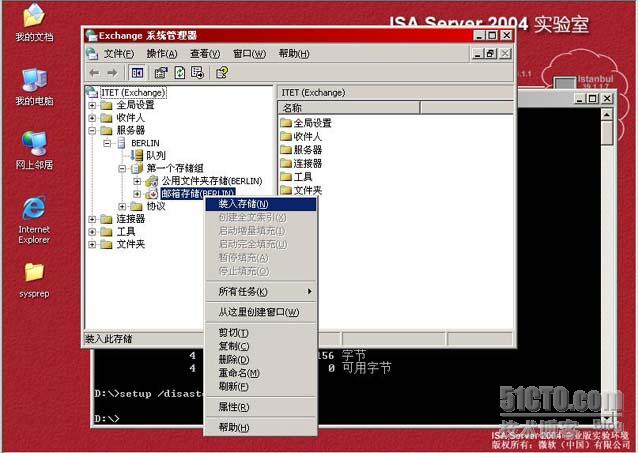Image resolution: width=638 pixels, height=453 pixels.
Task: Expand the 连接器 tree node
Action: (x=93, y=218)
